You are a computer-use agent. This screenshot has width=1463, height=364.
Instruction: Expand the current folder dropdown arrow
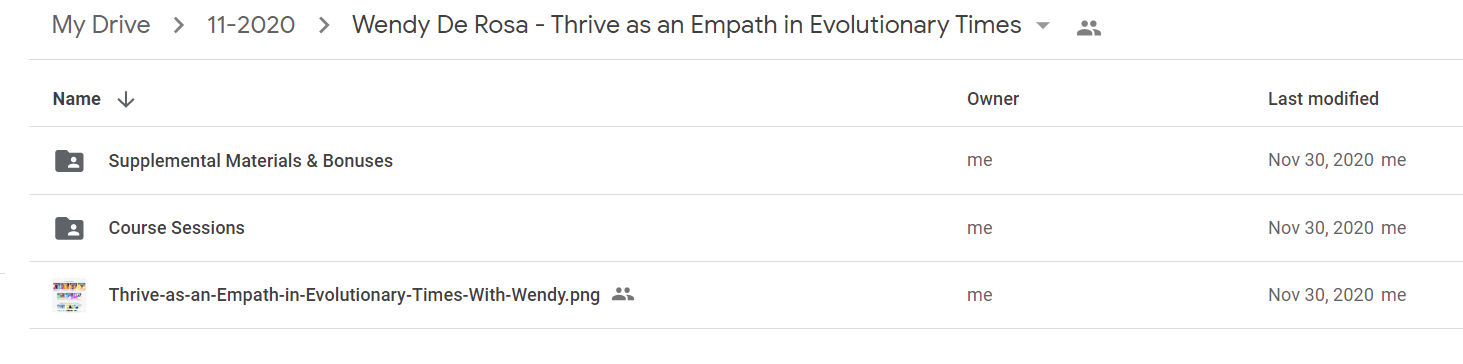pos(1043,26)
